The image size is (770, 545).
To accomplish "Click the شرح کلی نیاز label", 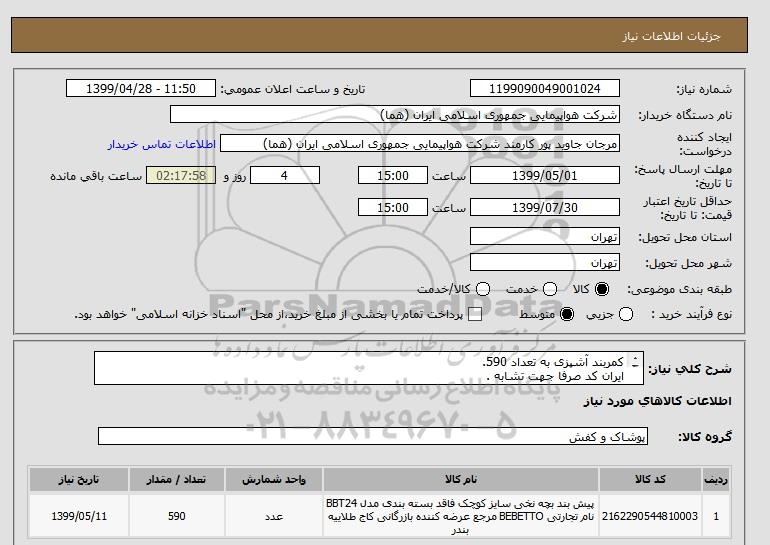I will pyautogui.click(x=690, y=369).
